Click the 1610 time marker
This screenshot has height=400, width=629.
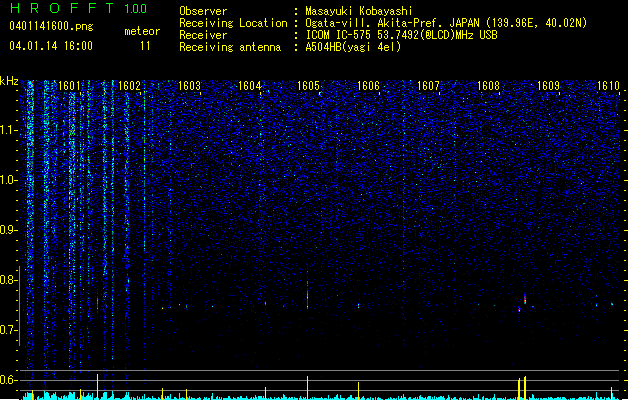coord(609,86)
